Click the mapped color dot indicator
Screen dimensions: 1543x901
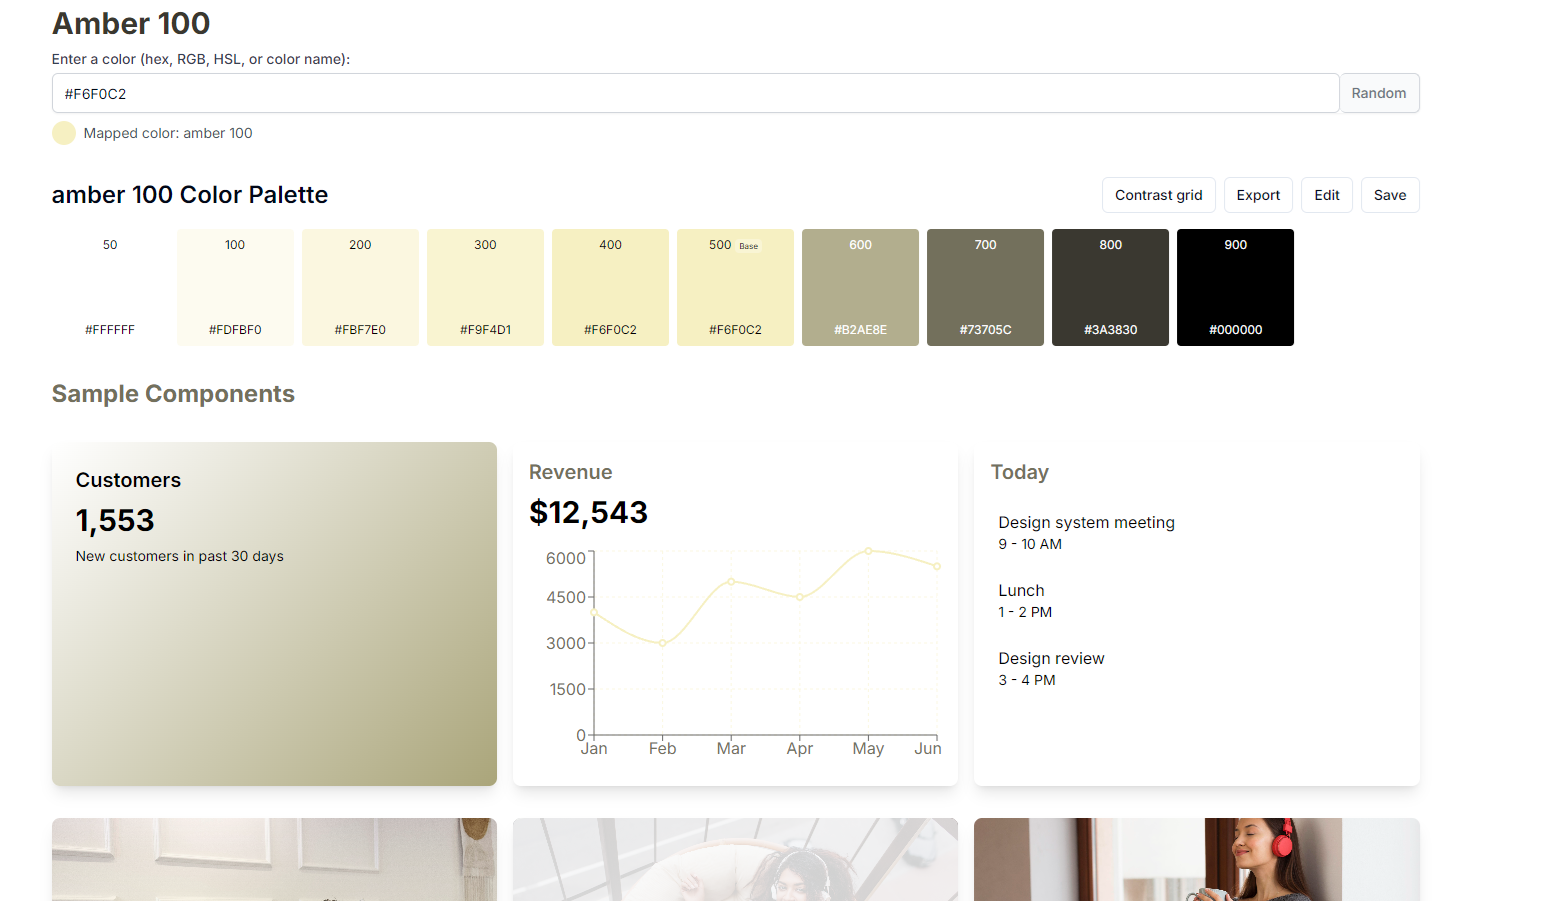(63, 132)
